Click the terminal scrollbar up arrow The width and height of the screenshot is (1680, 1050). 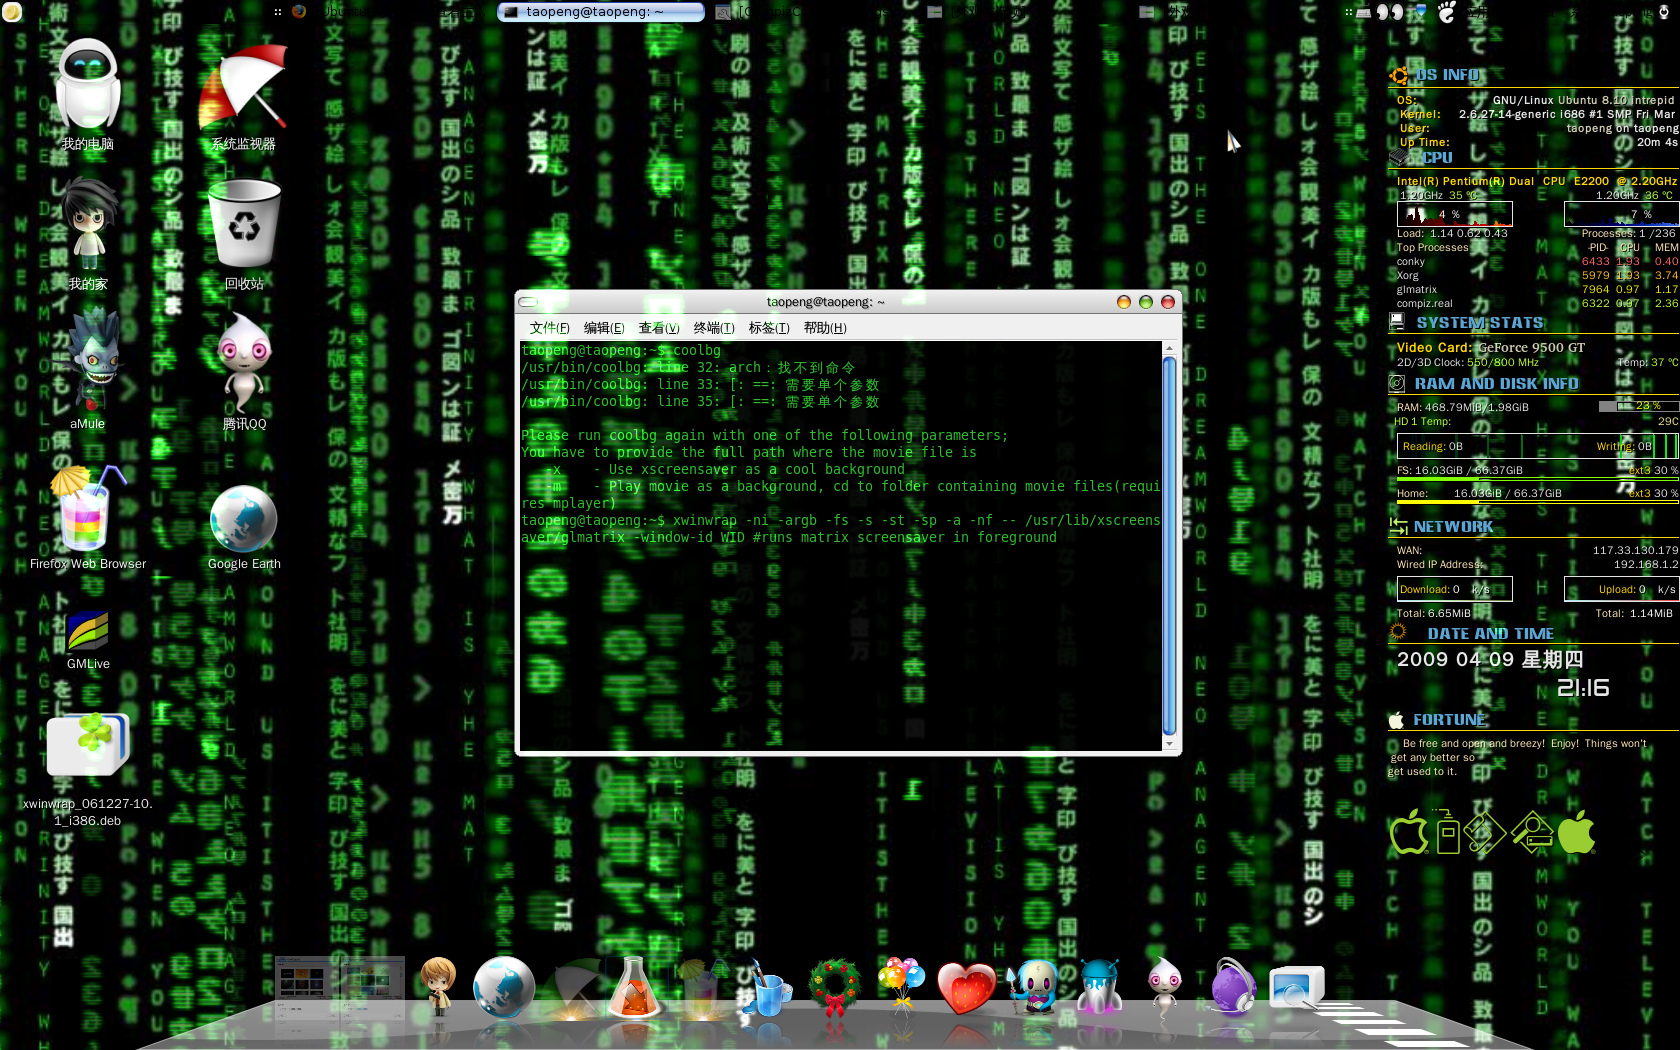click(1169, 348)
